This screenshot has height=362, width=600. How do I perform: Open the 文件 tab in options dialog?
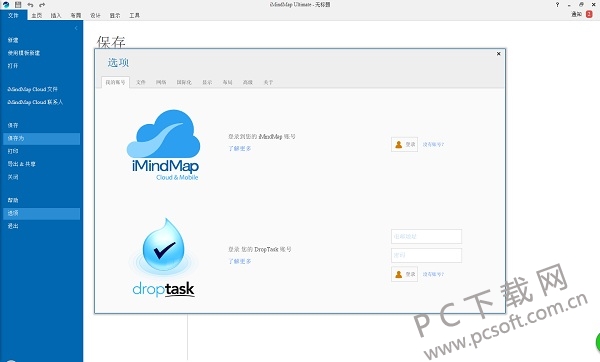141,82
